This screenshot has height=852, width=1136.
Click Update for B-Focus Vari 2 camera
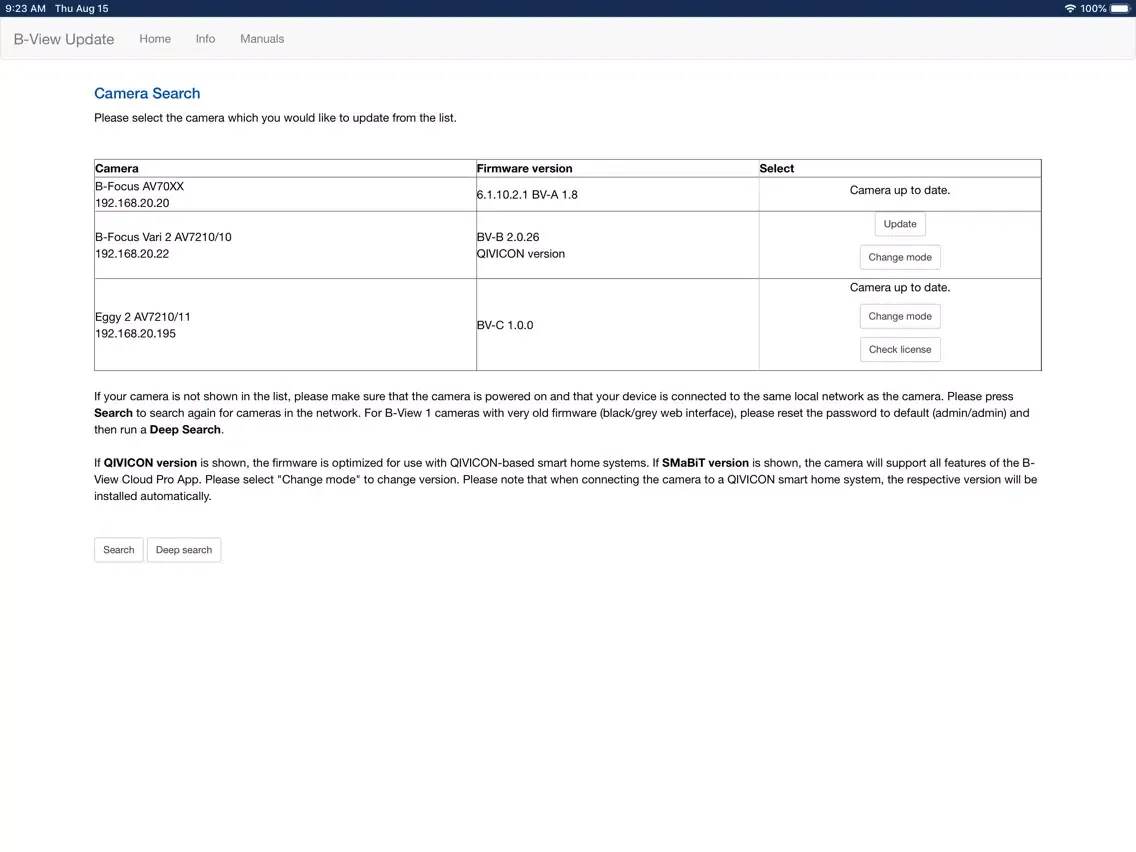(900, 224)
